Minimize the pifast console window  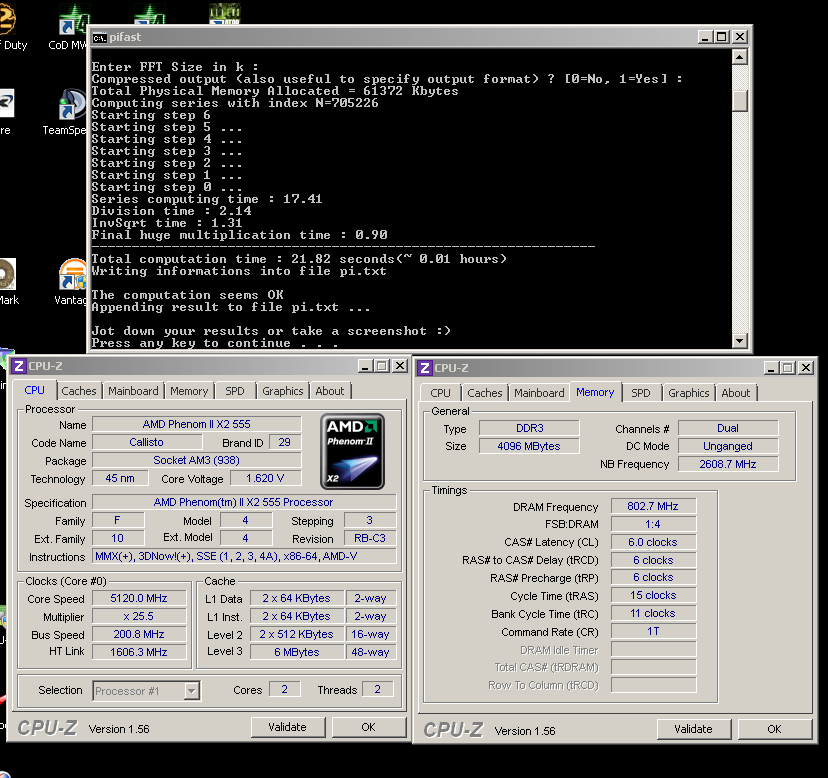pyautogui.click(x=705, y=37)
